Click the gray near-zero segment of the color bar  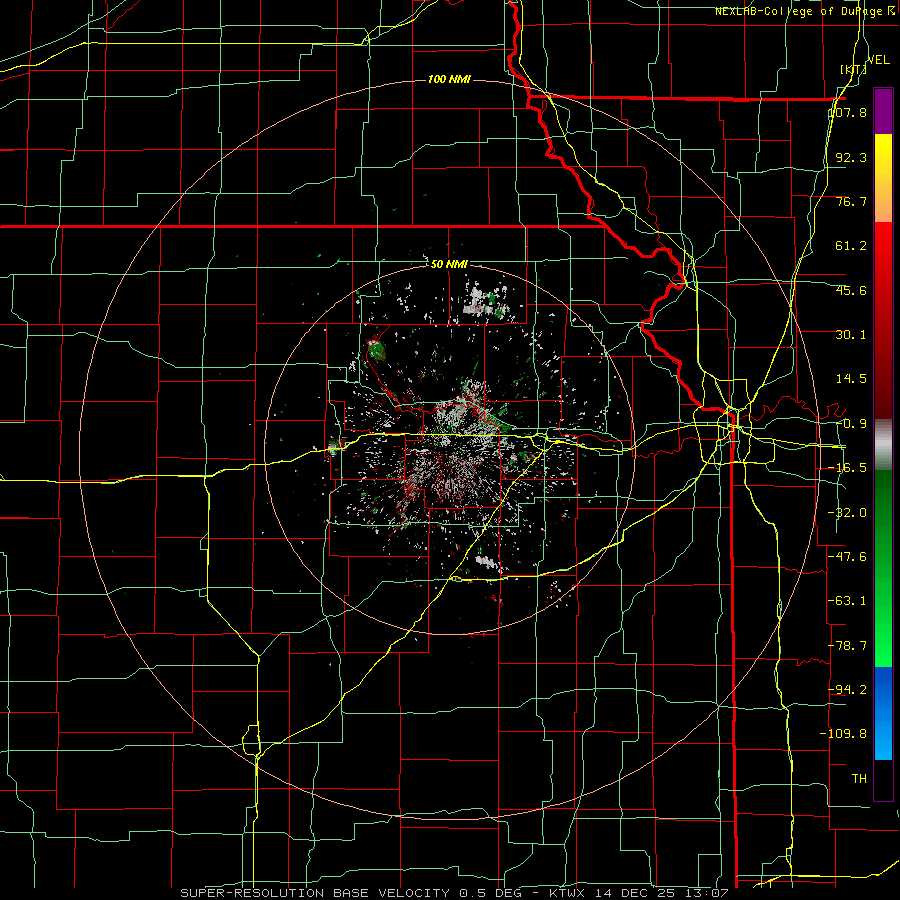(x=883, y=444)
